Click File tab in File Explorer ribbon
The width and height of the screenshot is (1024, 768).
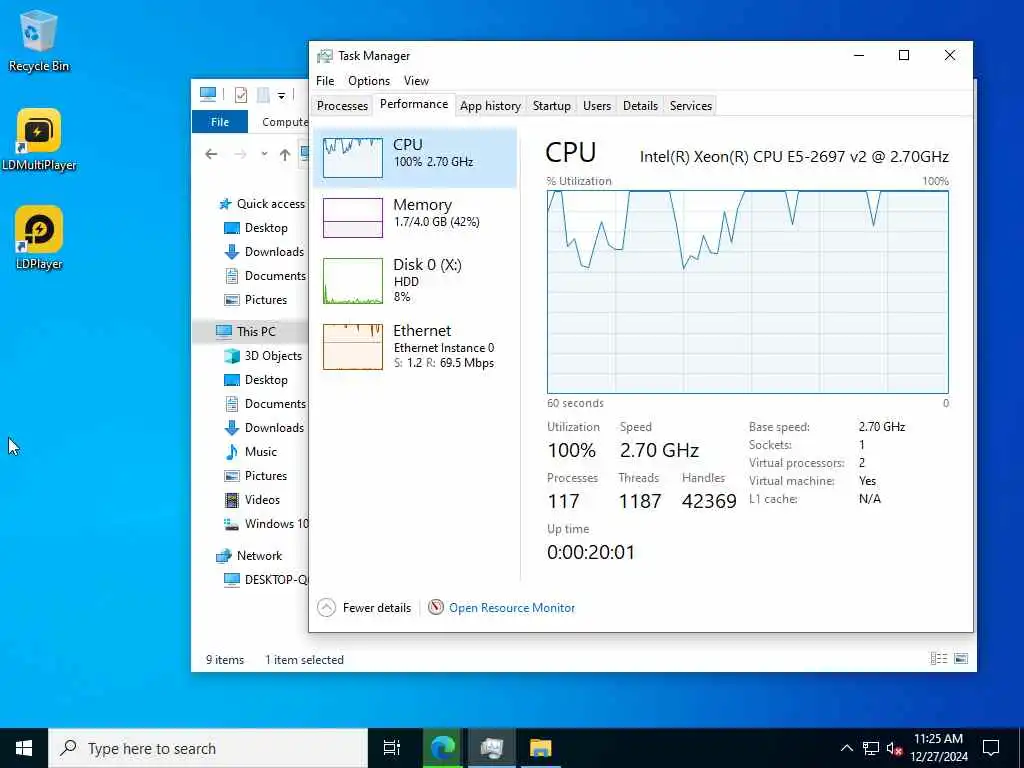220,122
